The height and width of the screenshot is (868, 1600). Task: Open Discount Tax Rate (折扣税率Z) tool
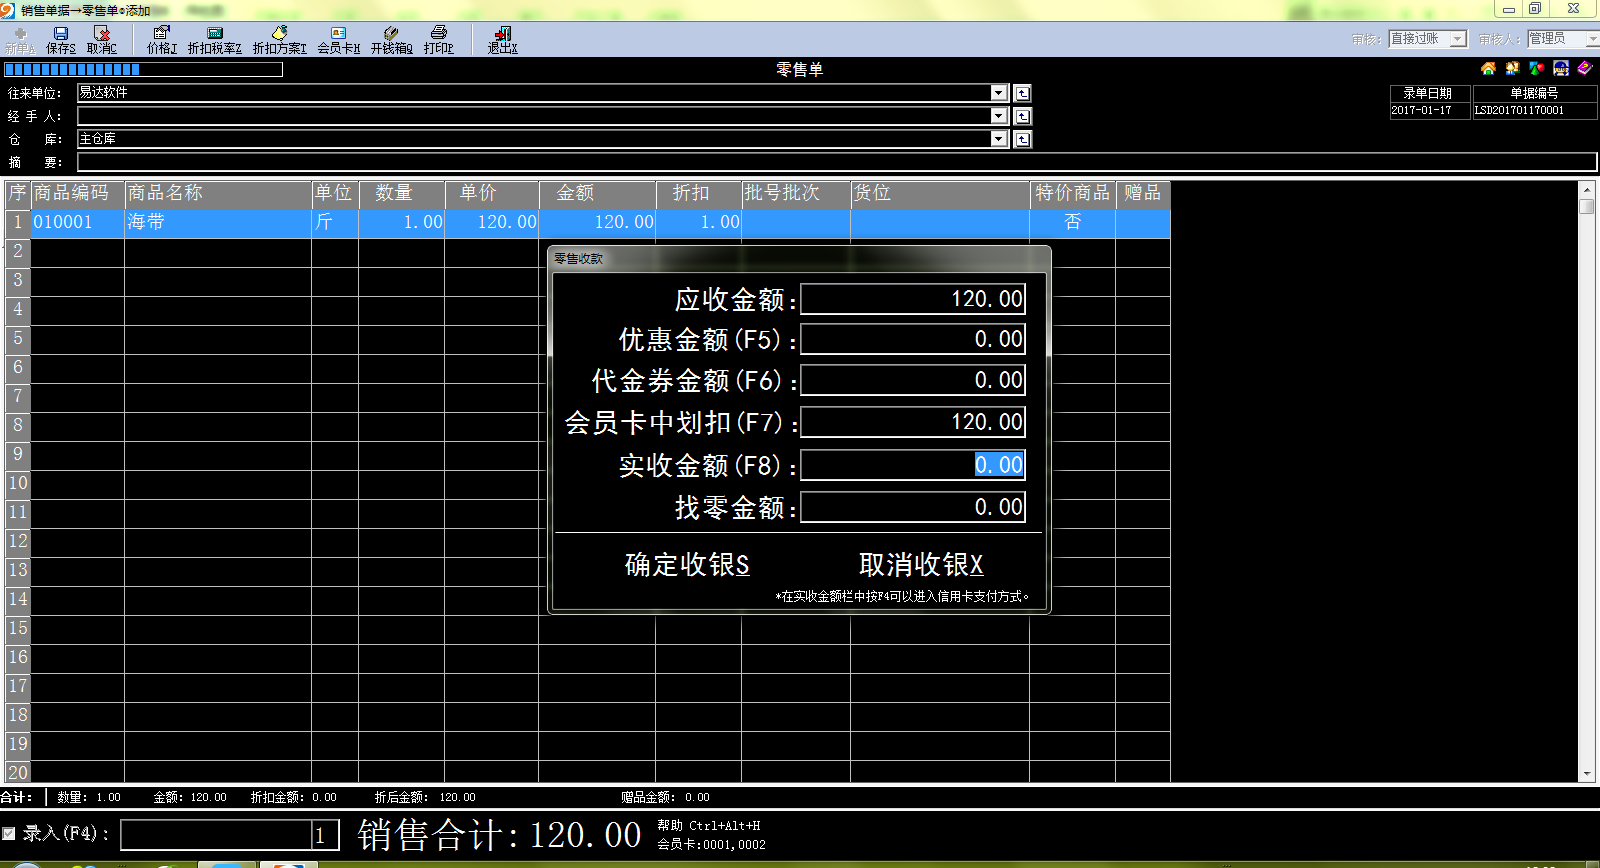(214, 39)
